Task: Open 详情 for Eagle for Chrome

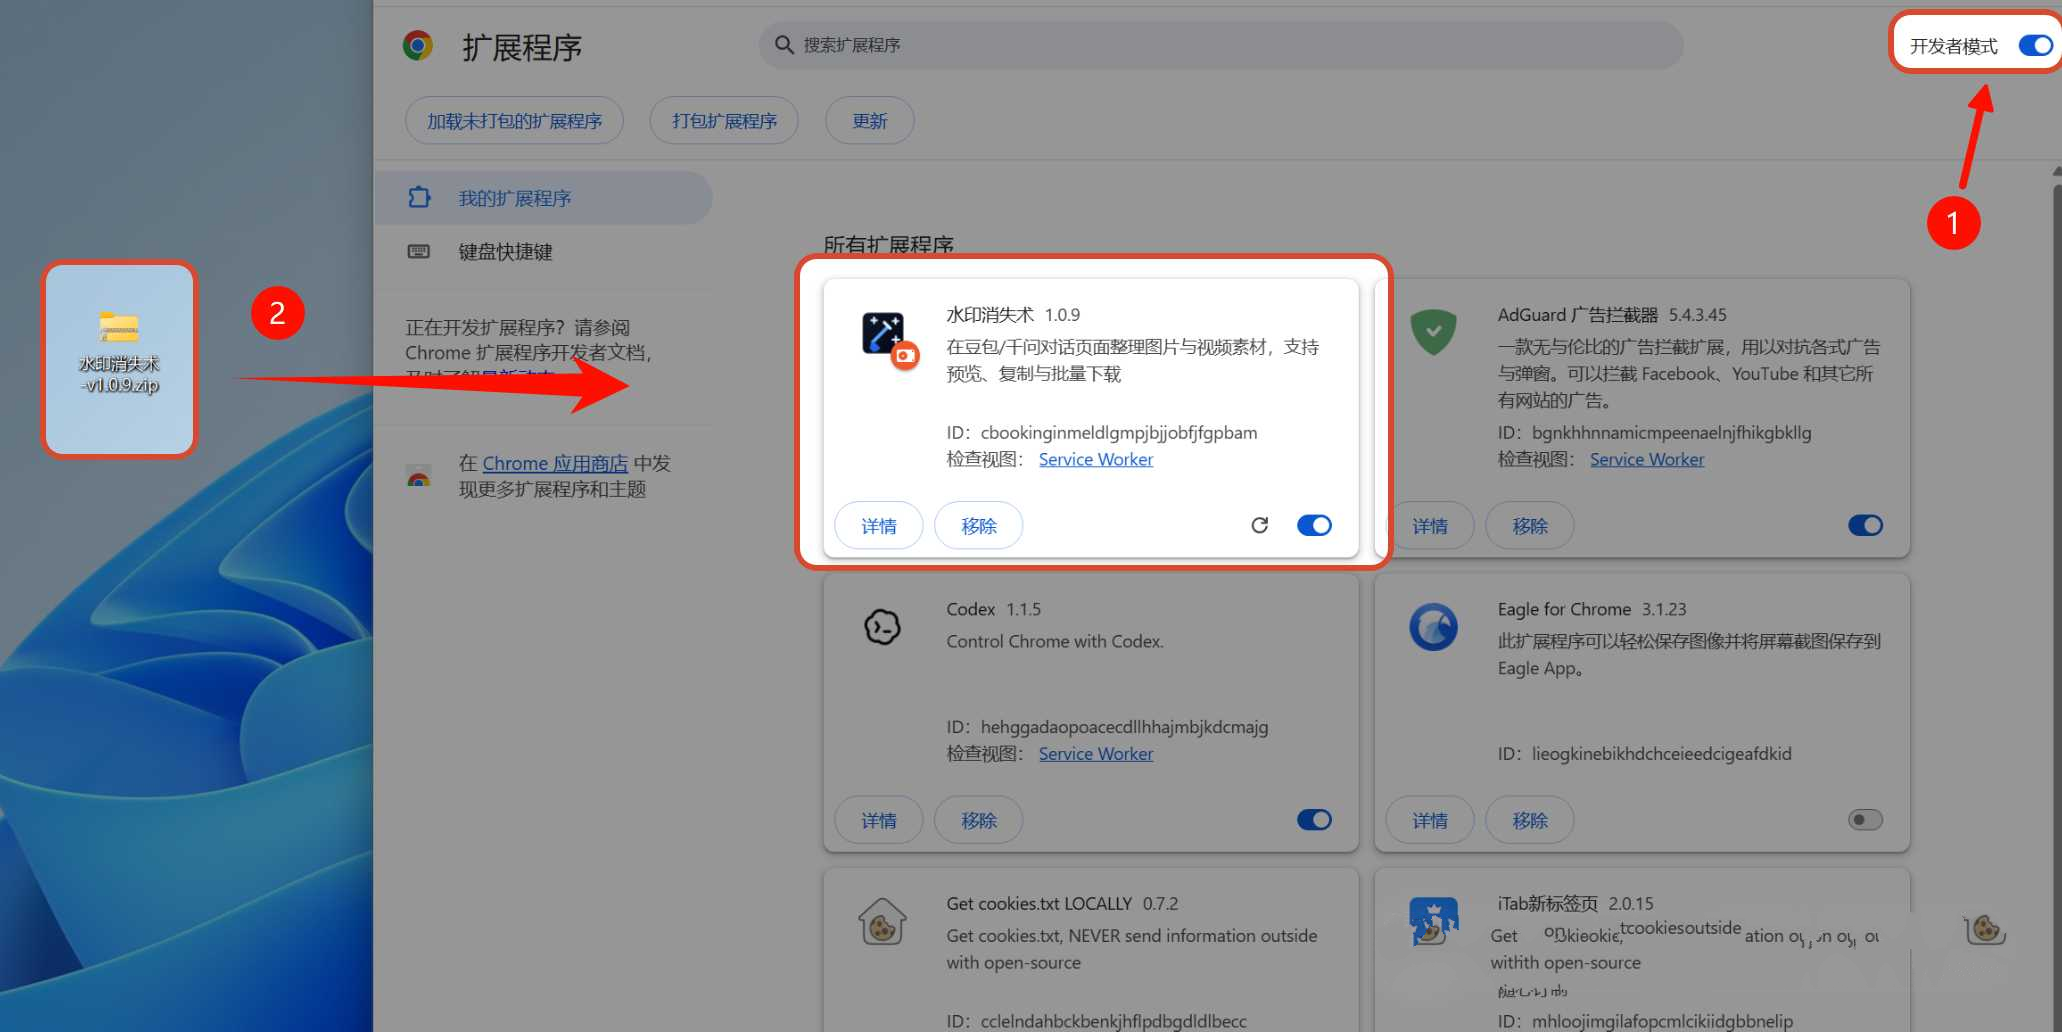Action: (x=1429, y=820)
